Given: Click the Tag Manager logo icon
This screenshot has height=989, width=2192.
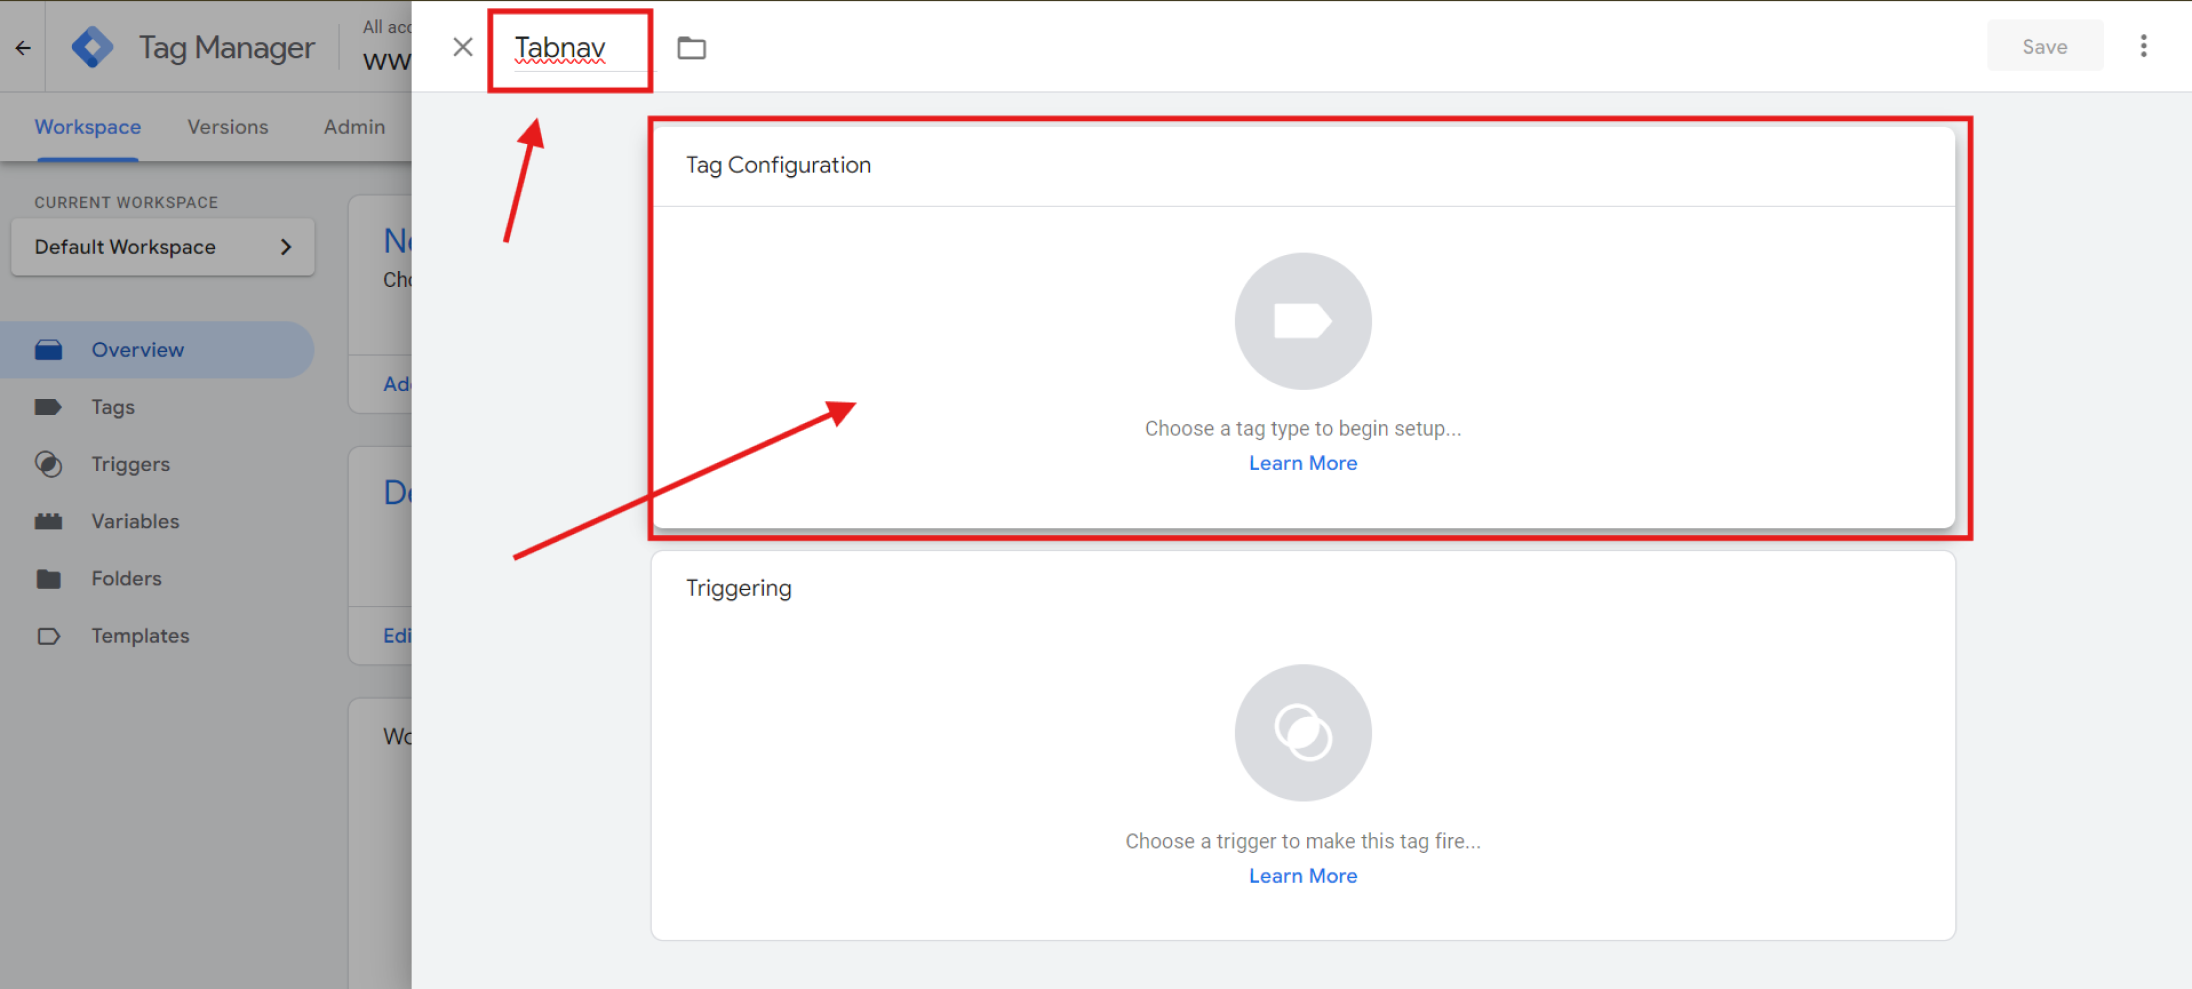Looking at the screenshot, I should 93,47.
